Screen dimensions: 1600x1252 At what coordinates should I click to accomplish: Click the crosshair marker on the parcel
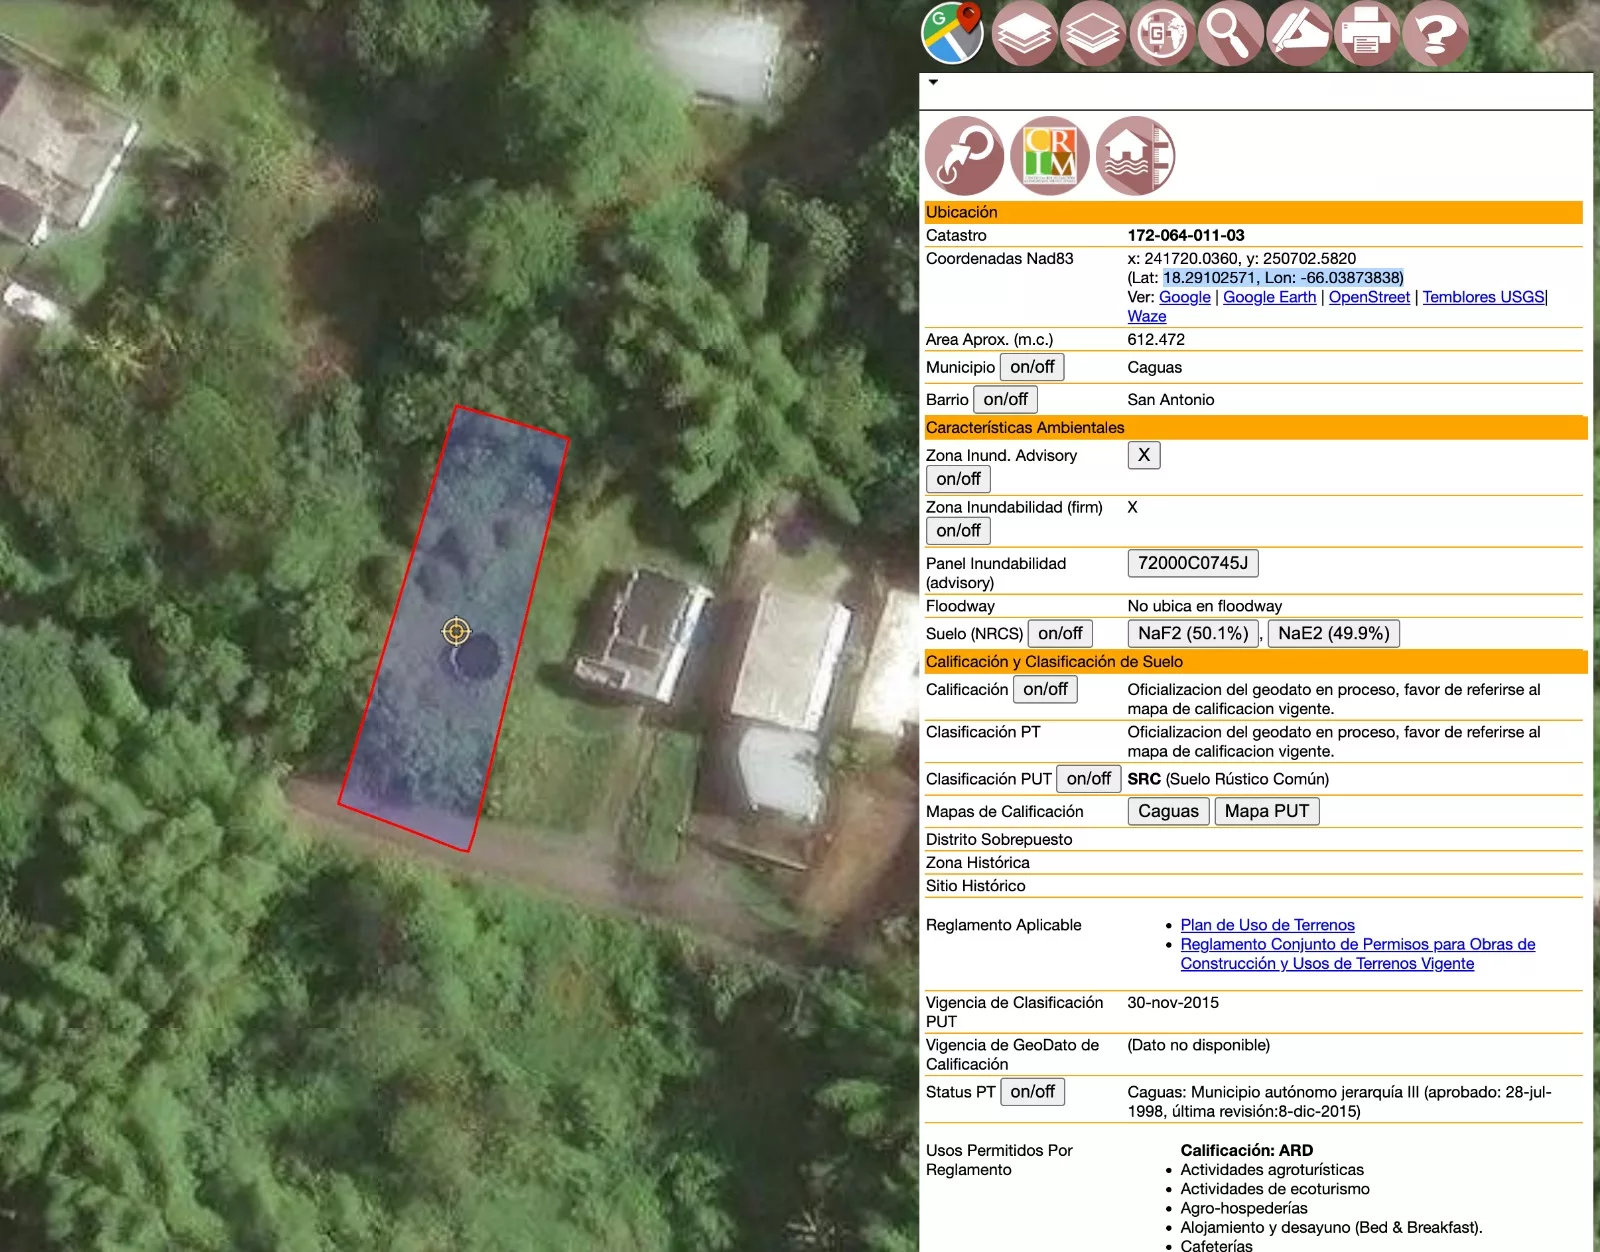tap(456, 631)
